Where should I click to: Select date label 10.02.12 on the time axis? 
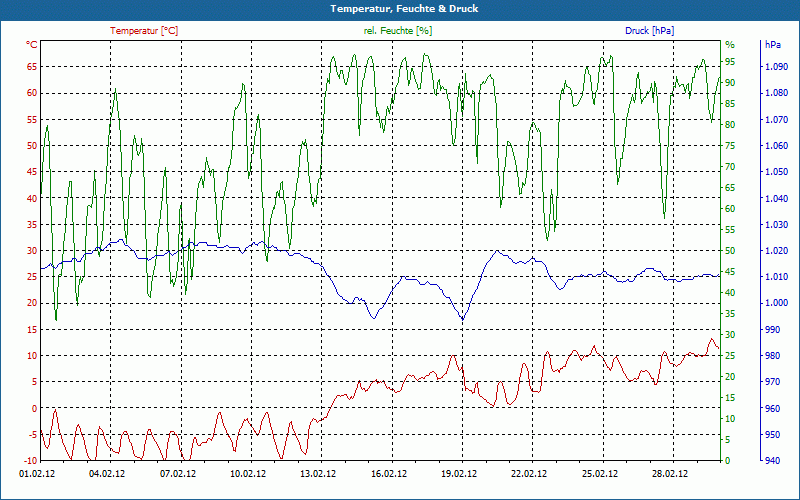[x=248, y=474]
